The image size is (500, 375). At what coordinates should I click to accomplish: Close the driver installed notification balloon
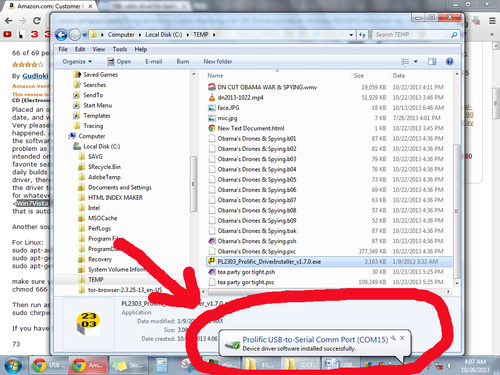pyautogui.click(x=402, y=338)
